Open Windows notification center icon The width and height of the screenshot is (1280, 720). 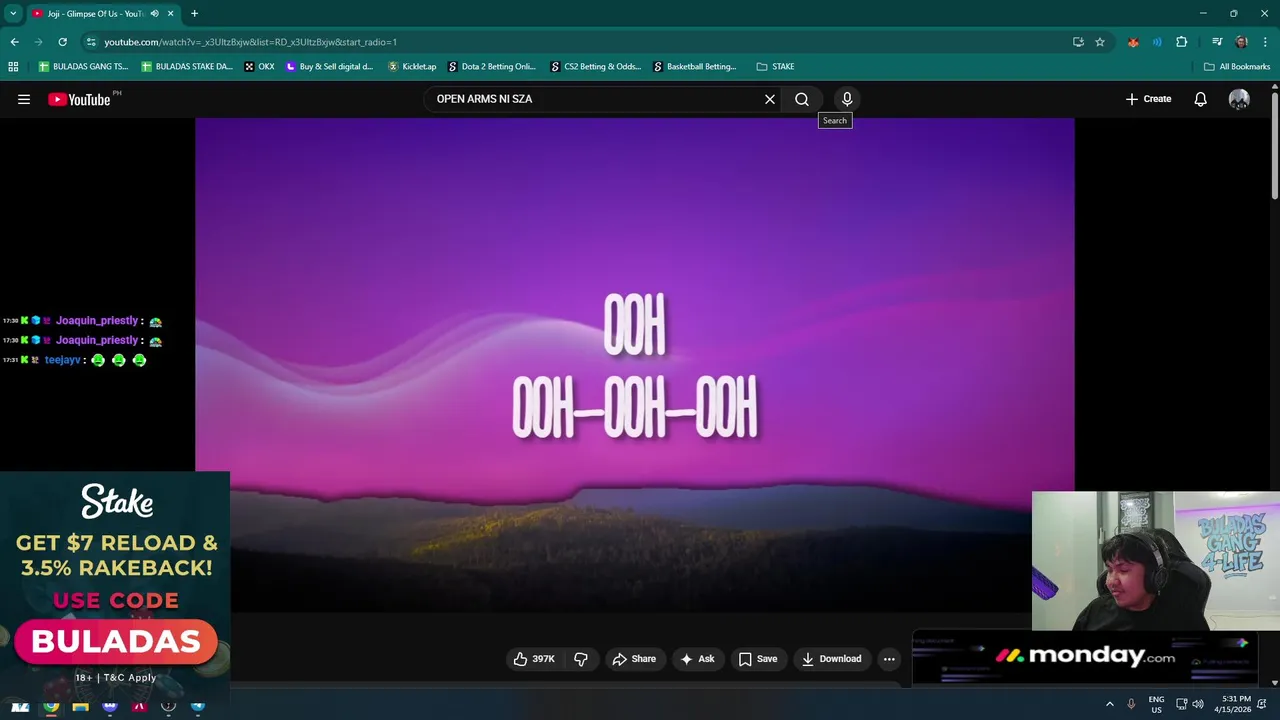[1262, 704]
